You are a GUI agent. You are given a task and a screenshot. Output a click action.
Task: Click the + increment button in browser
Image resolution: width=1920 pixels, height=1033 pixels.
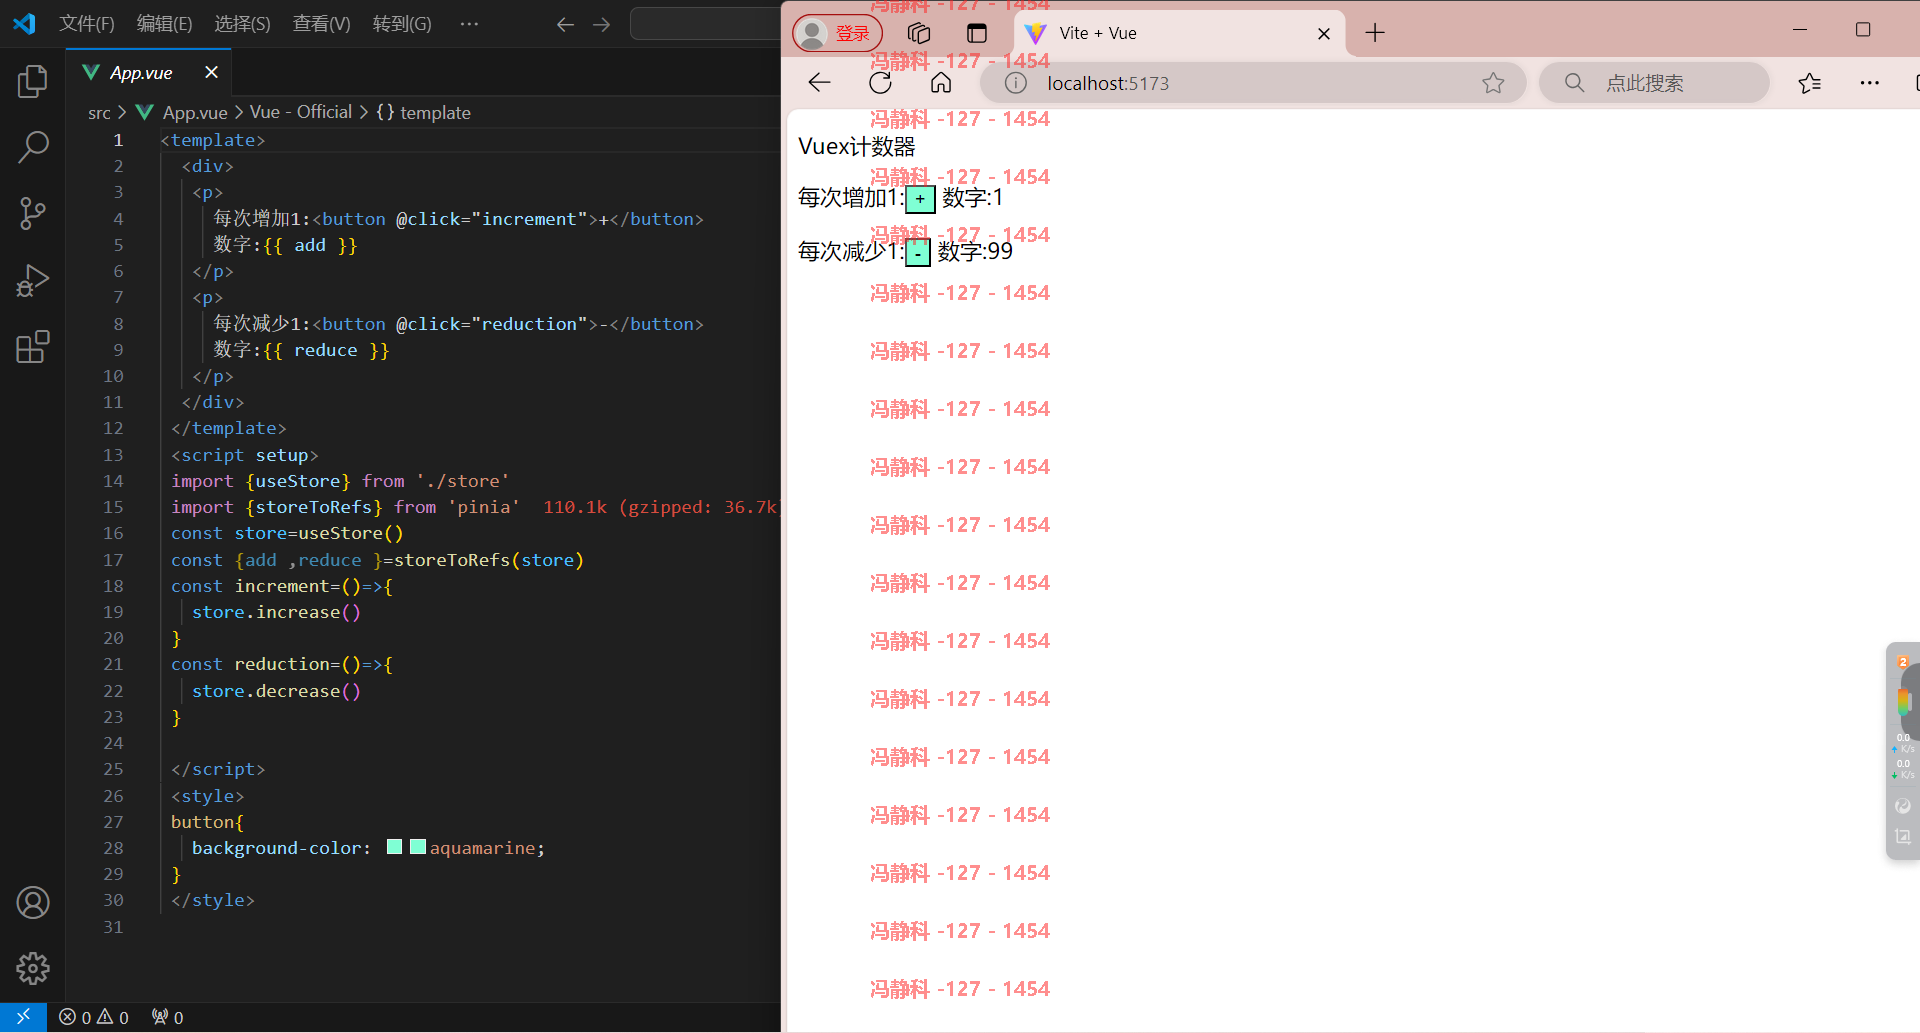[920, 199]
